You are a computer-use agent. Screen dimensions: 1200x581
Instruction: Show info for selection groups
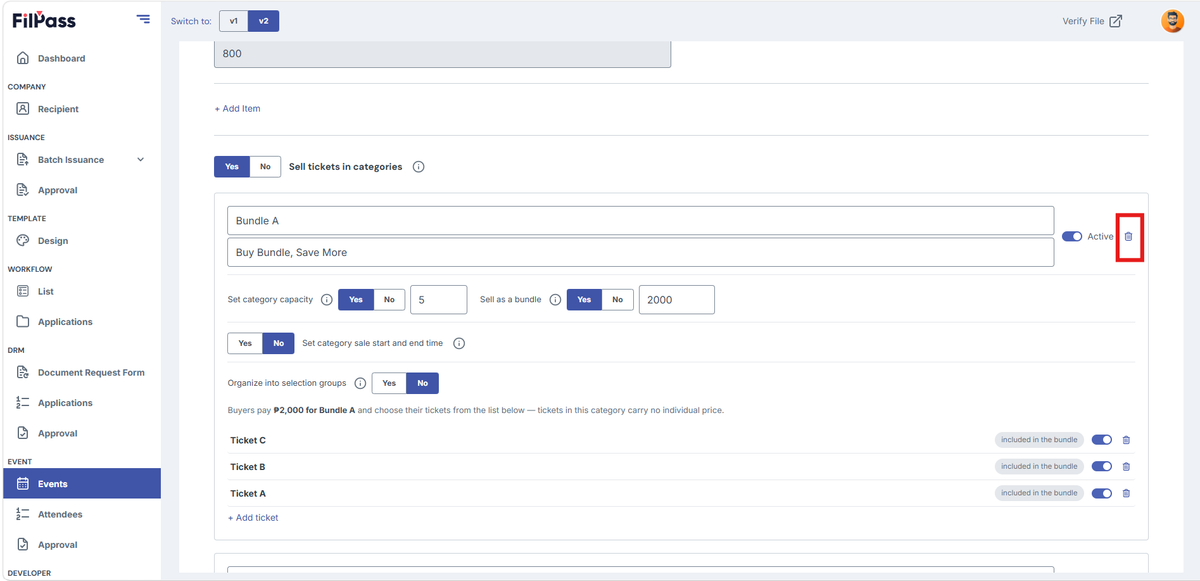tap(360, 383)
